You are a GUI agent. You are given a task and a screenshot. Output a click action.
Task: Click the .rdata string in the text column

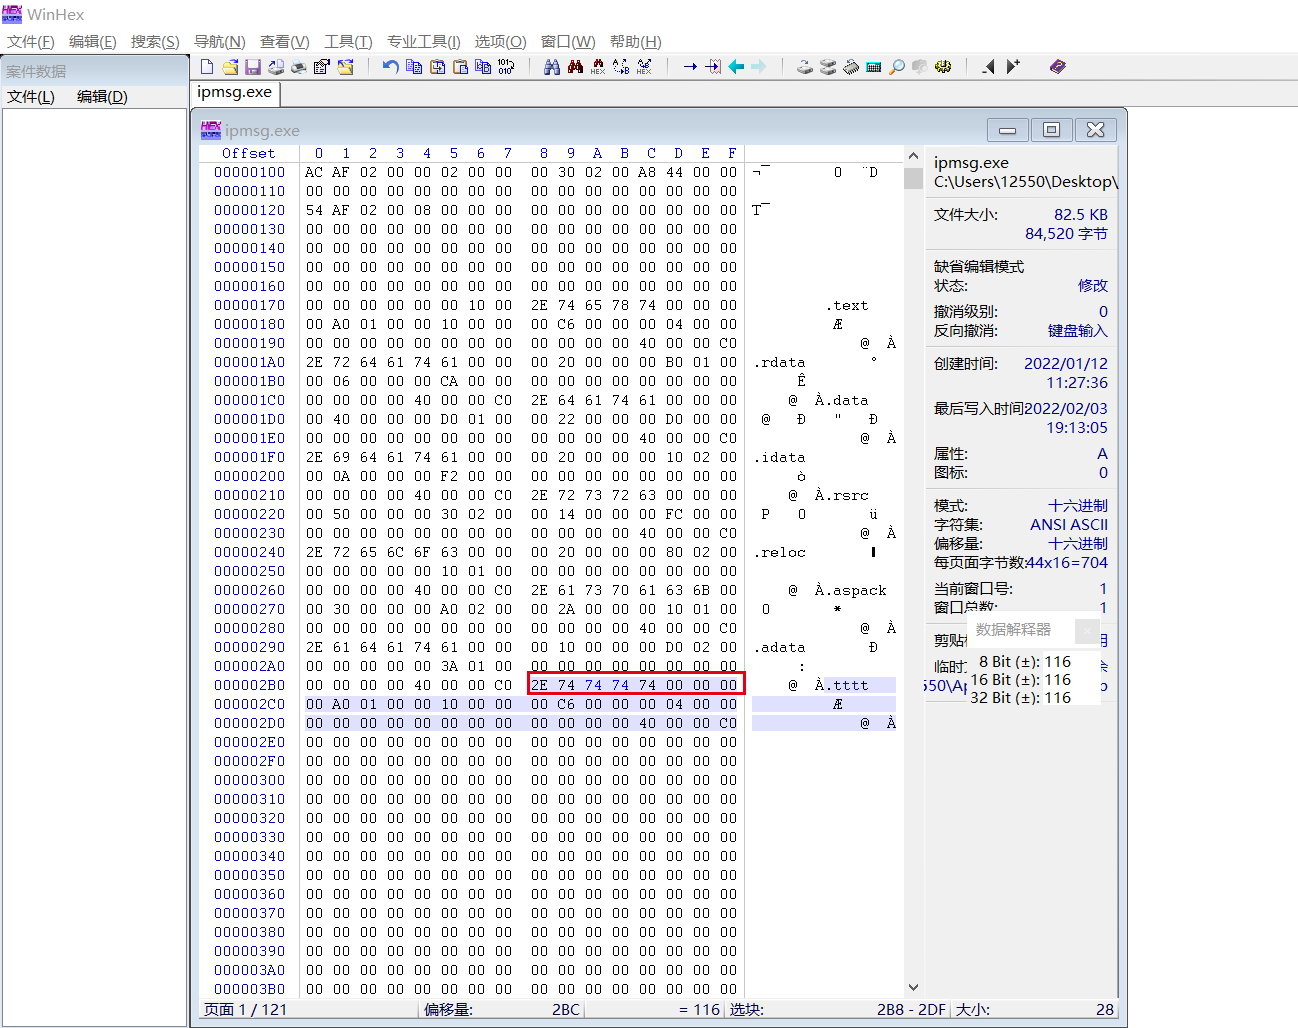(779, 362)
